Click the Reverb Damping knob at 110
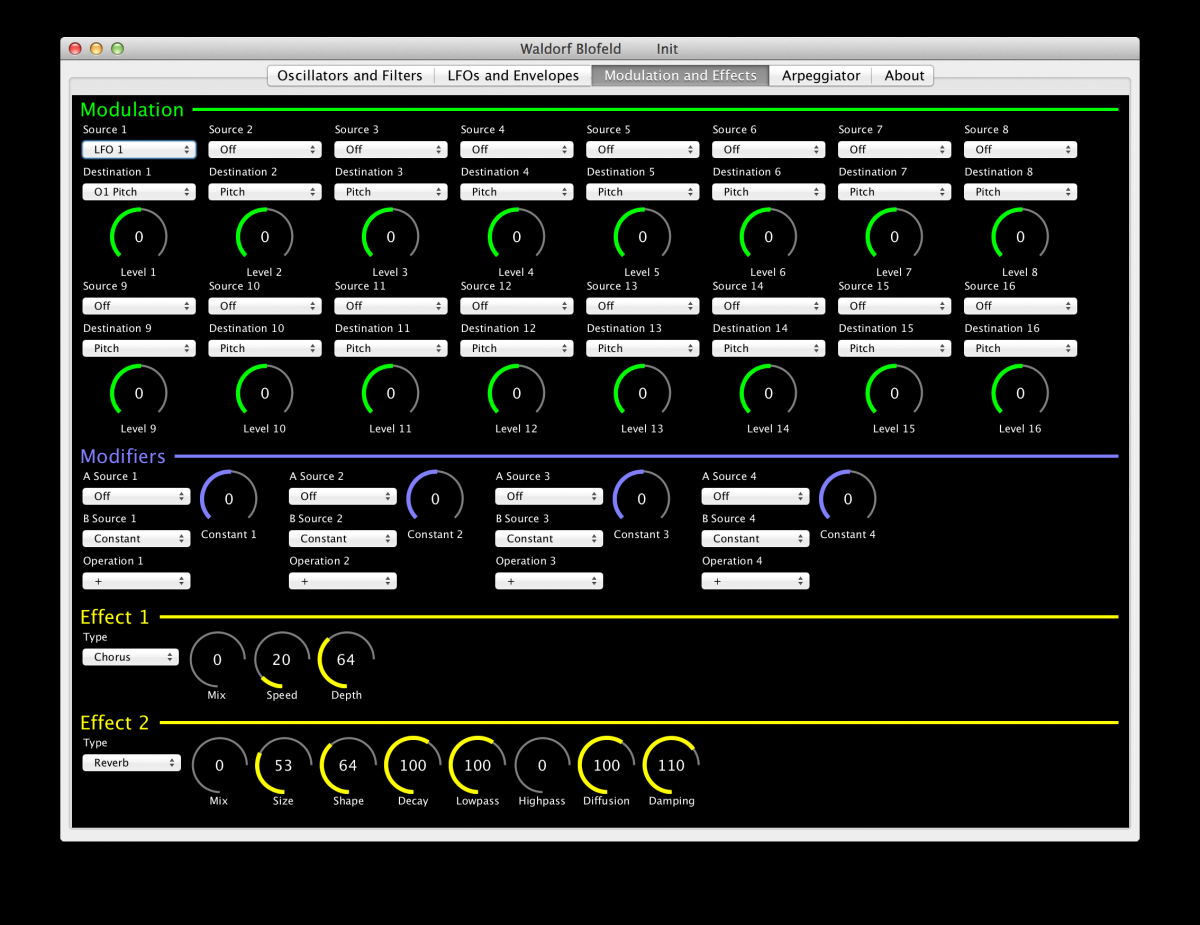 point(671,766)
